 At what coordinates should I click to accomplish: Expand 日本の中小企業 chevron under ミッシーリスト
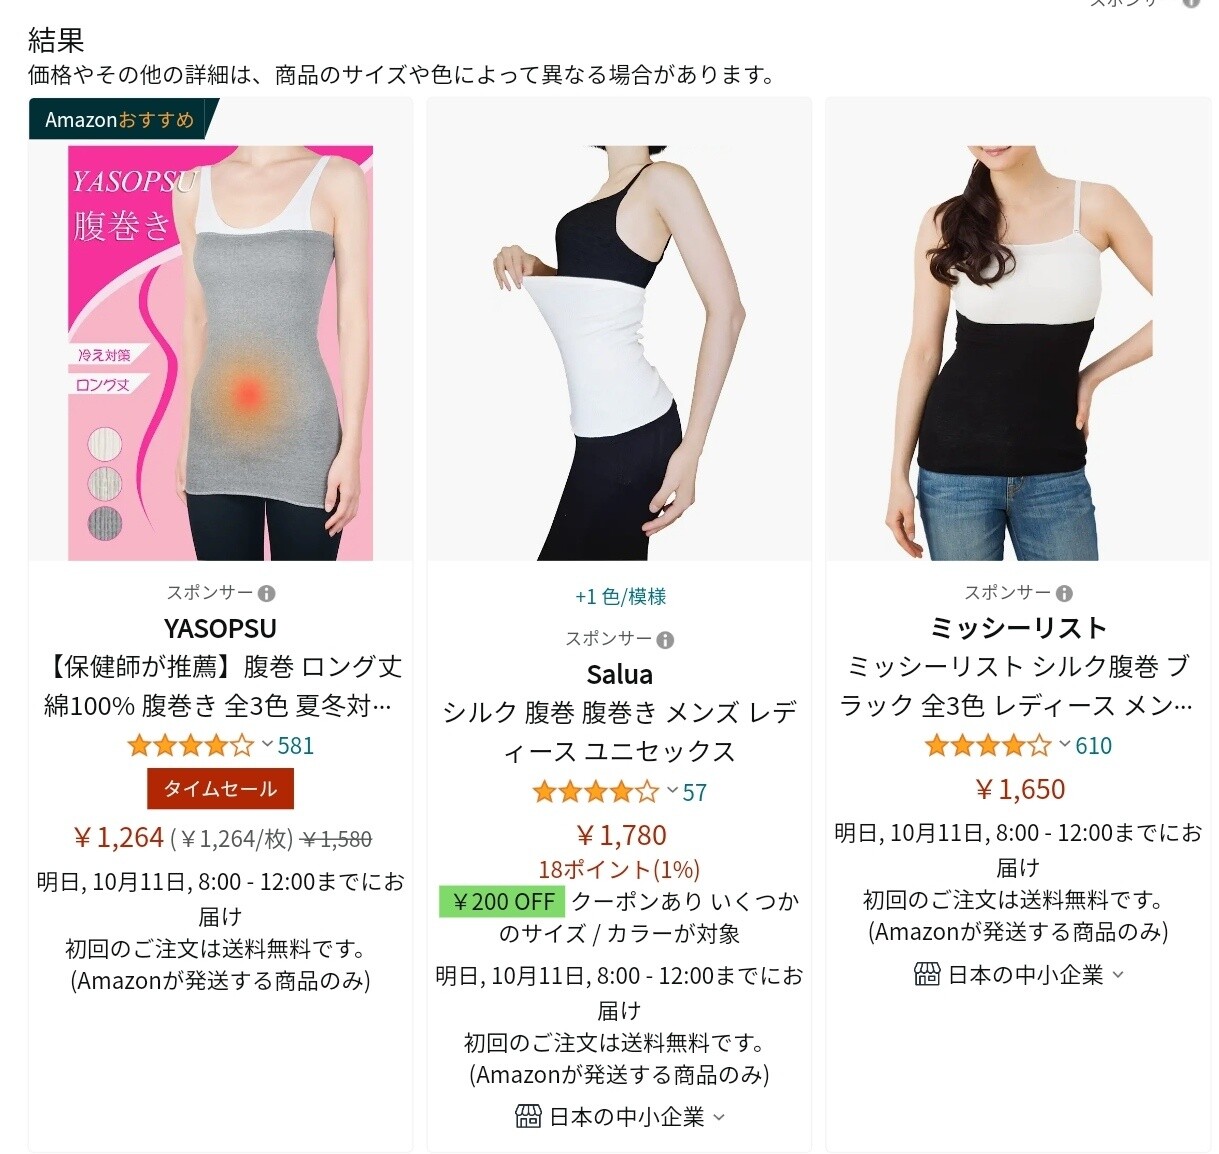1118,975
